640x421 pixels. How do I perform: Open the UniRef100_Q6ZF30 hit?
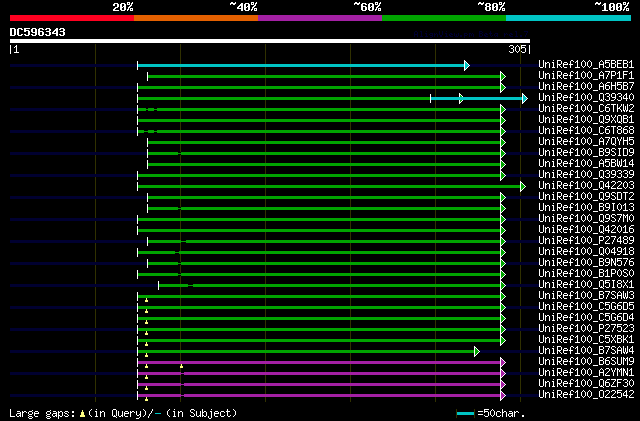click(x=586, y=384)
